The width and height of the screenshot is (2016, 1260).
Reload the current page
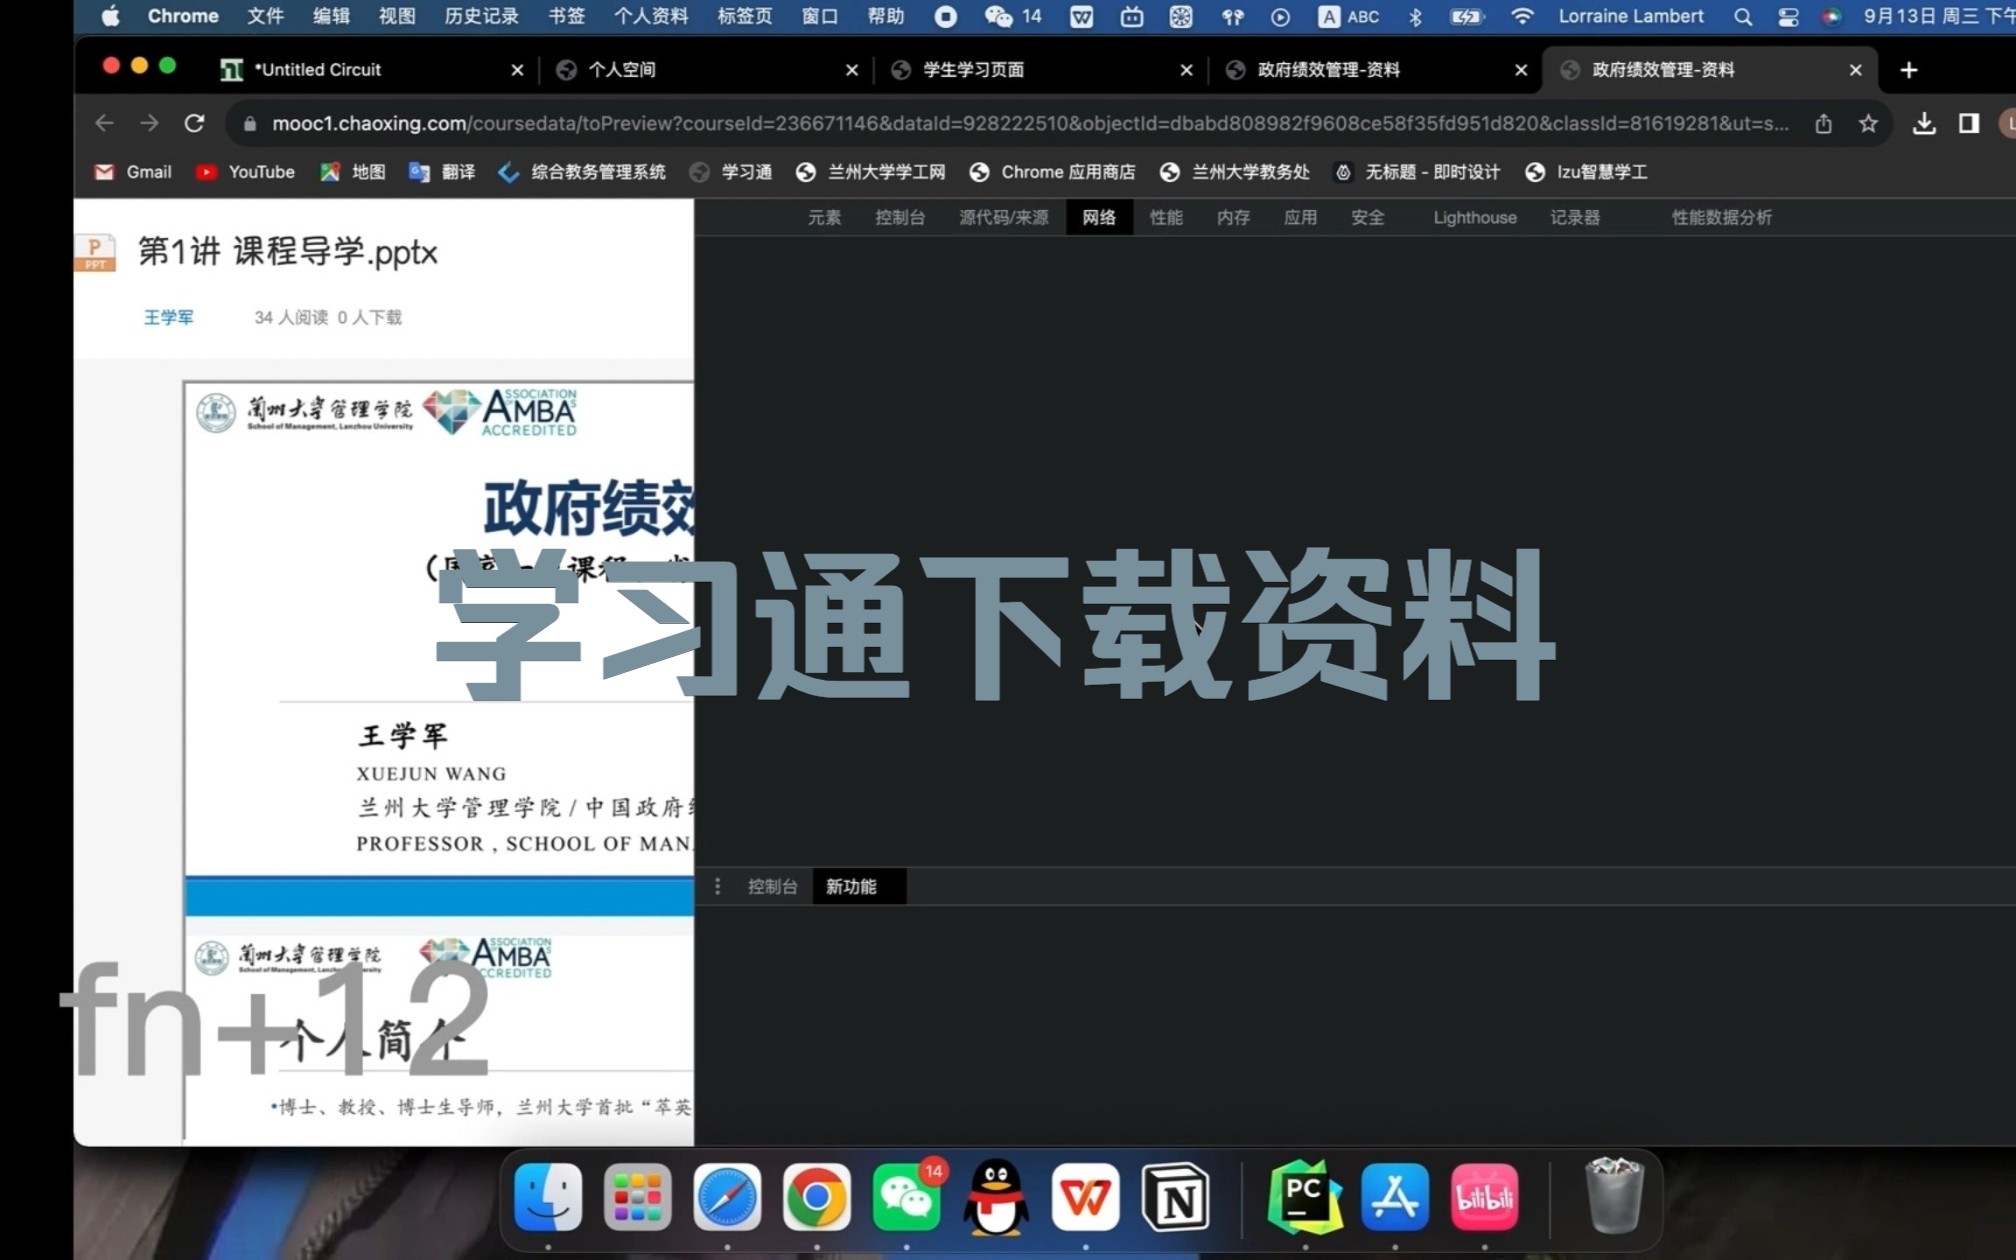194,123
